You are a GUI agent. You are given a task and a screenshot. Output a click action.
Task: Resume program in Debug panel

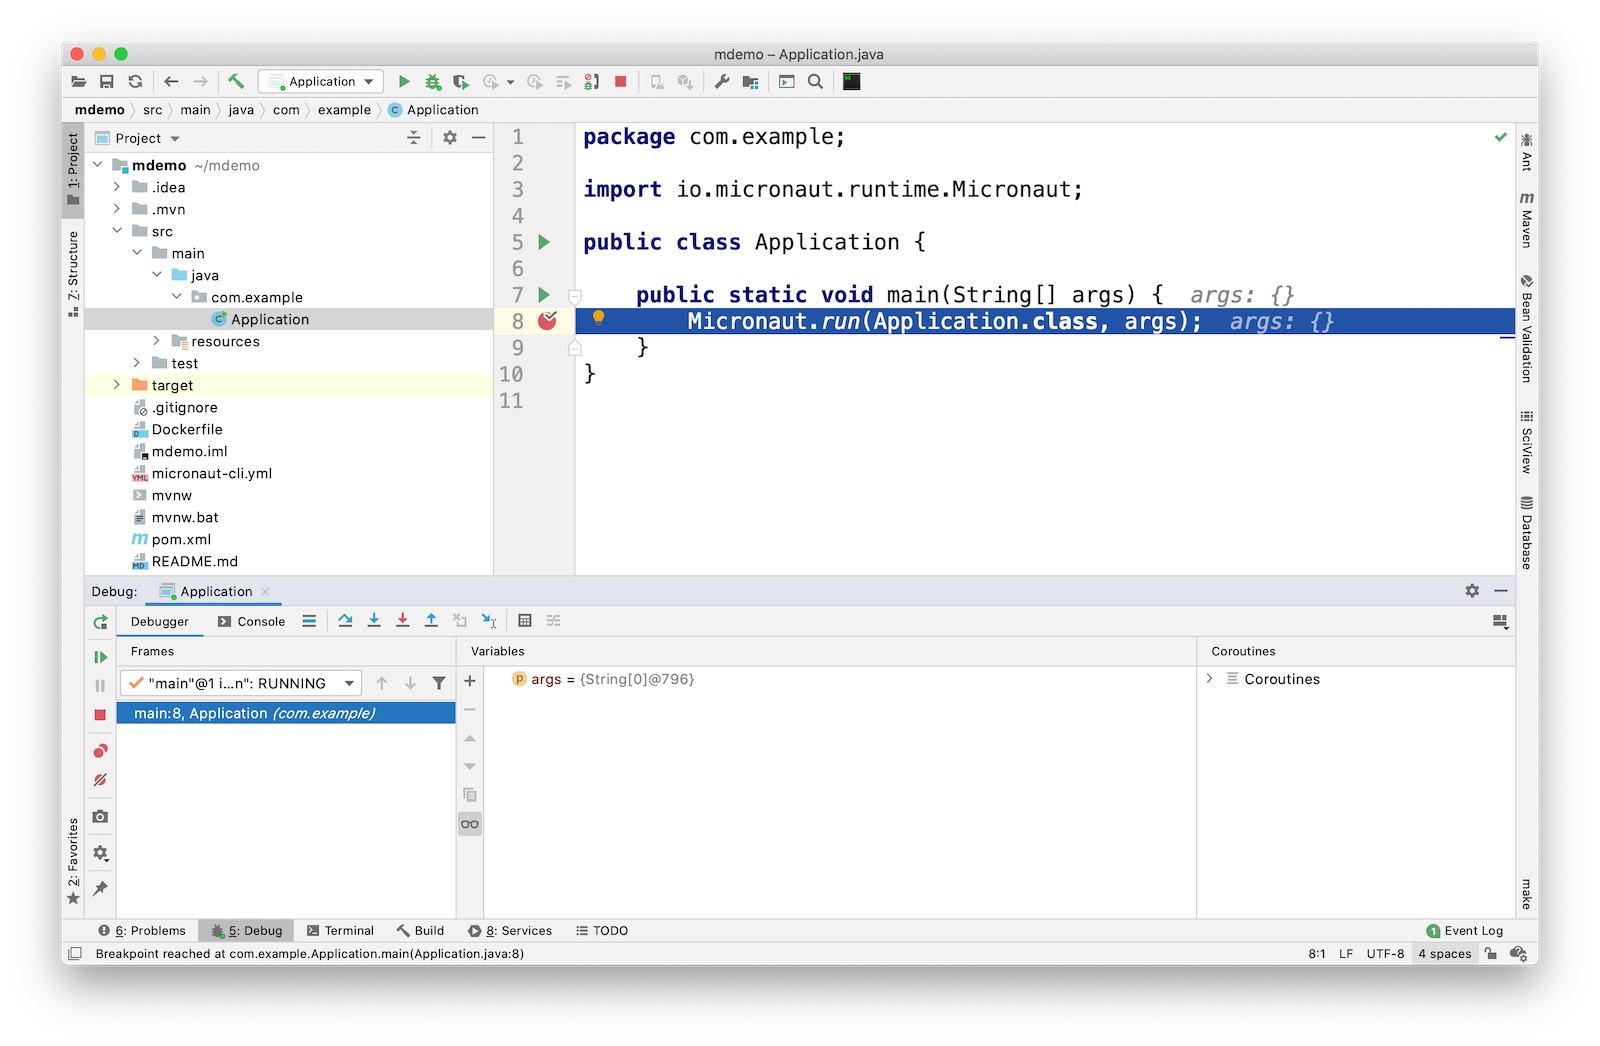tap(100, 657)
